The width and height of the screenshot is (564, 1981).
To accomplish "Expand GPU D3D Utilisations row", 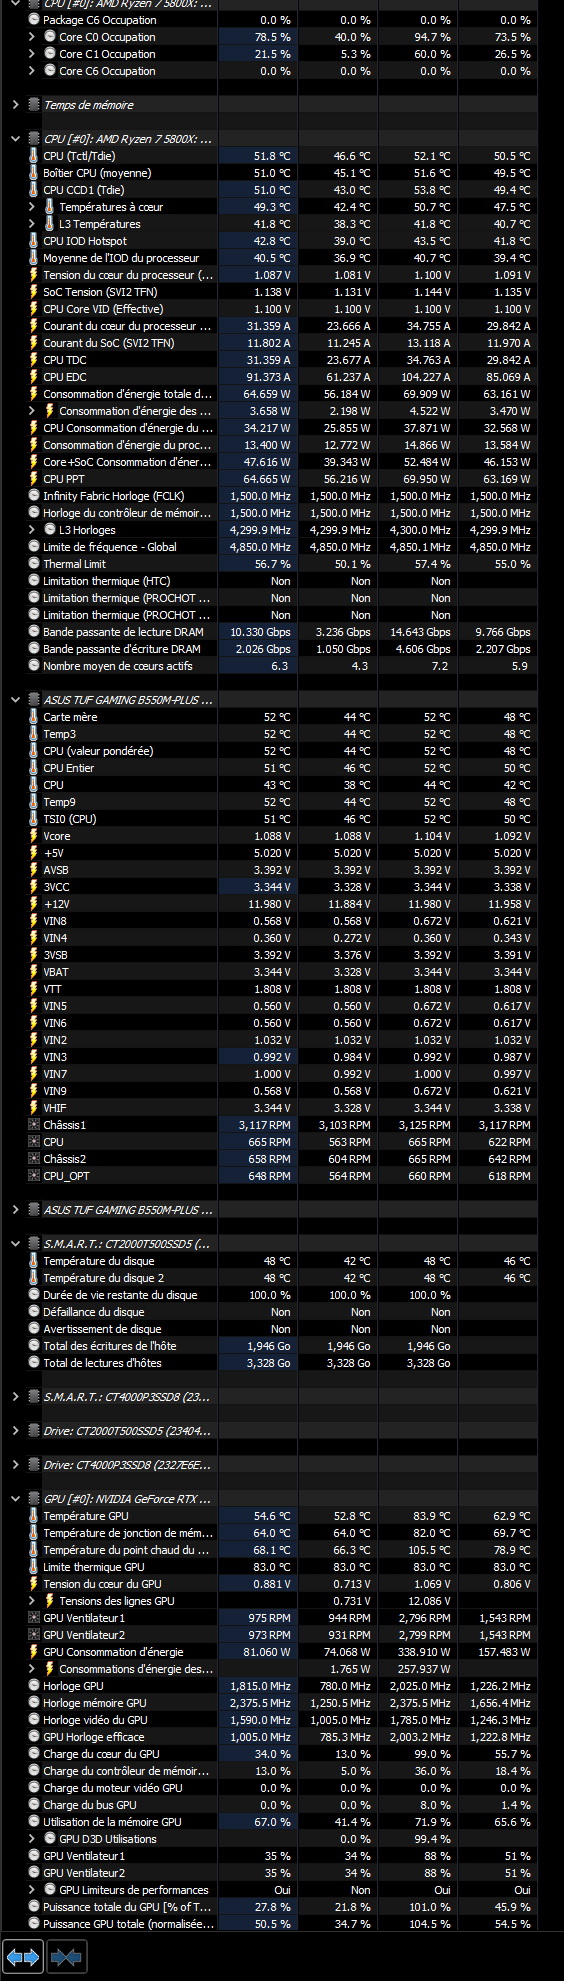I will [x=32, y=1839].
